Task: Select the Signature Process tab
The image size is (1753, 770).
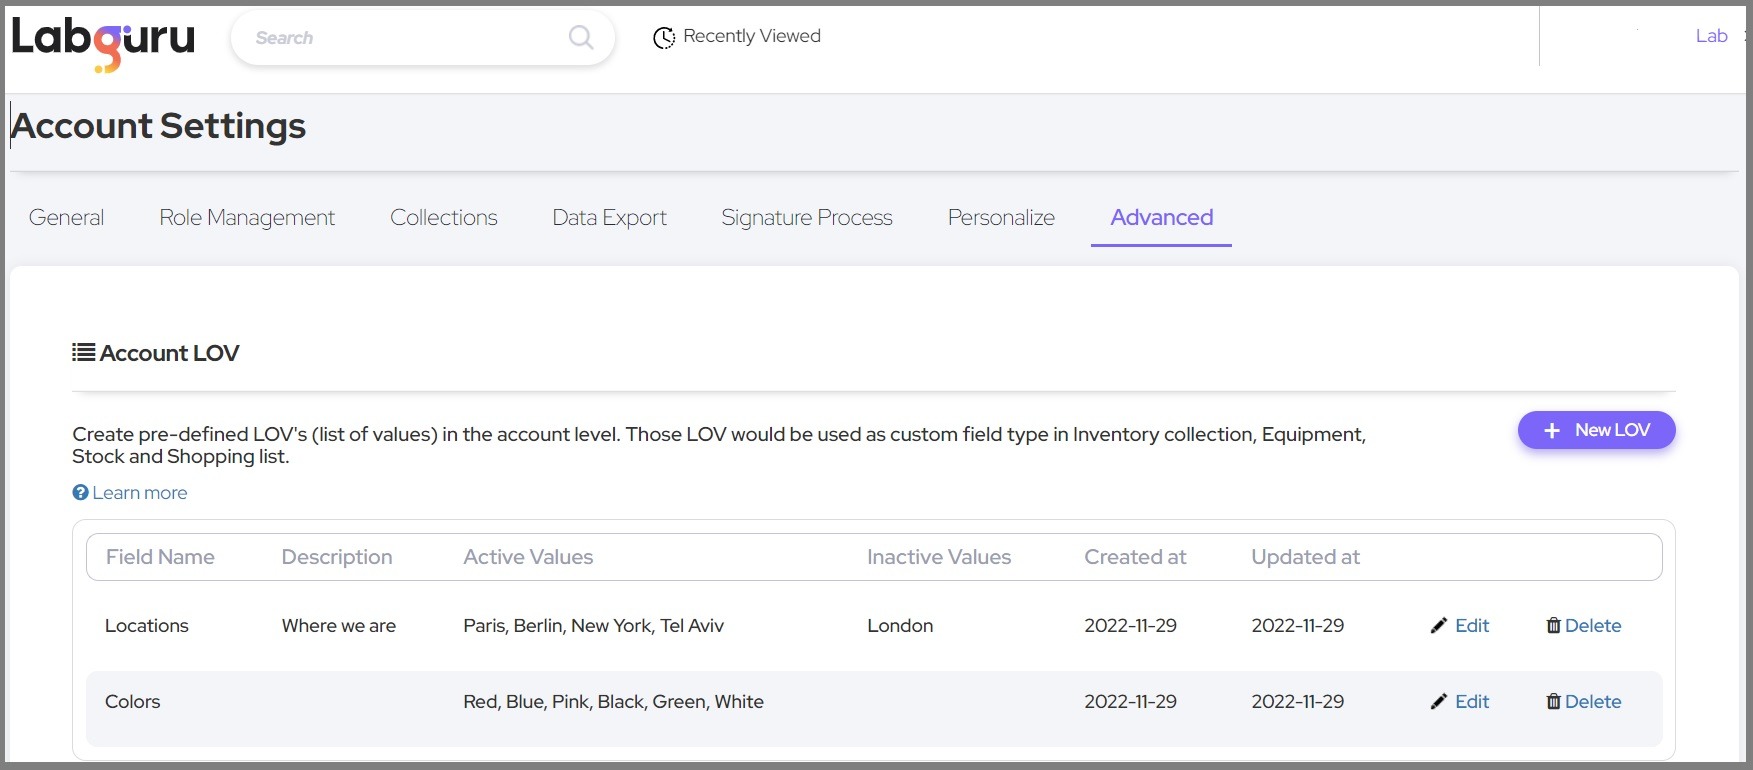Action: (x=806, y=218)
